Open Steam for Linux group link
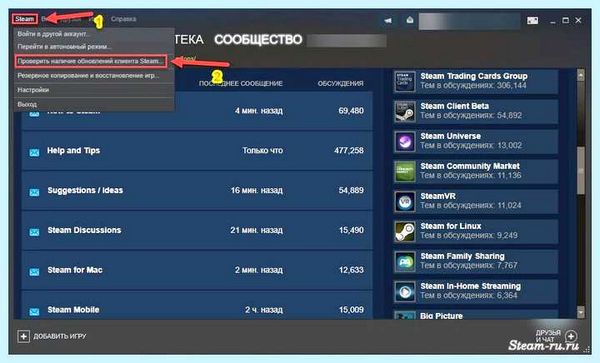The image size is (600, 363). click(x=451, y=226)
